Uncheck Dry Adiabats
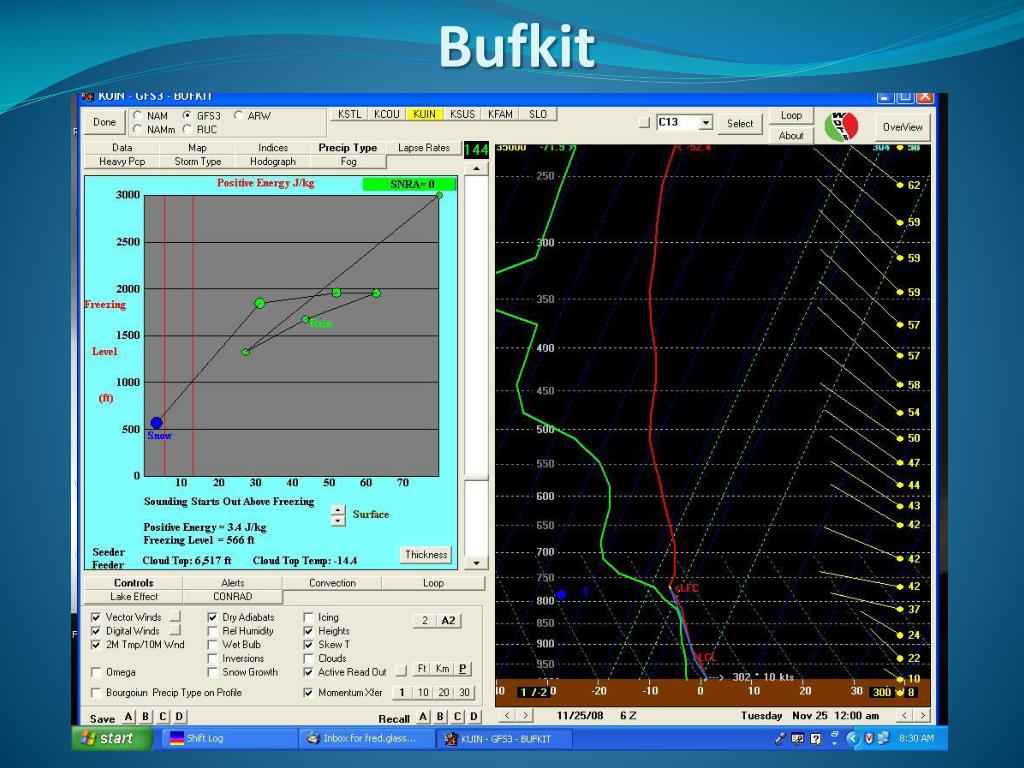The image size is (1024, 768). pyautogui.click(x=212, y=617)
